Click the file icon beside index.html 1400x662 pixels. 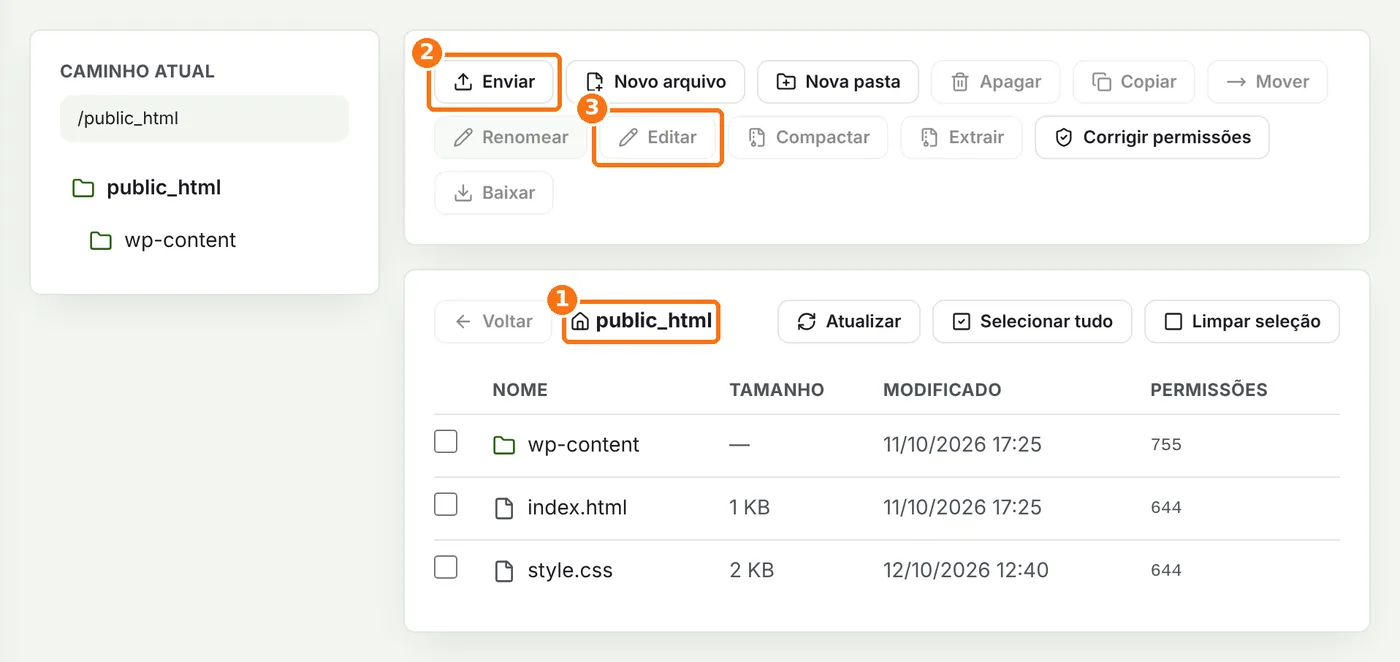click(x=505, y=508)
